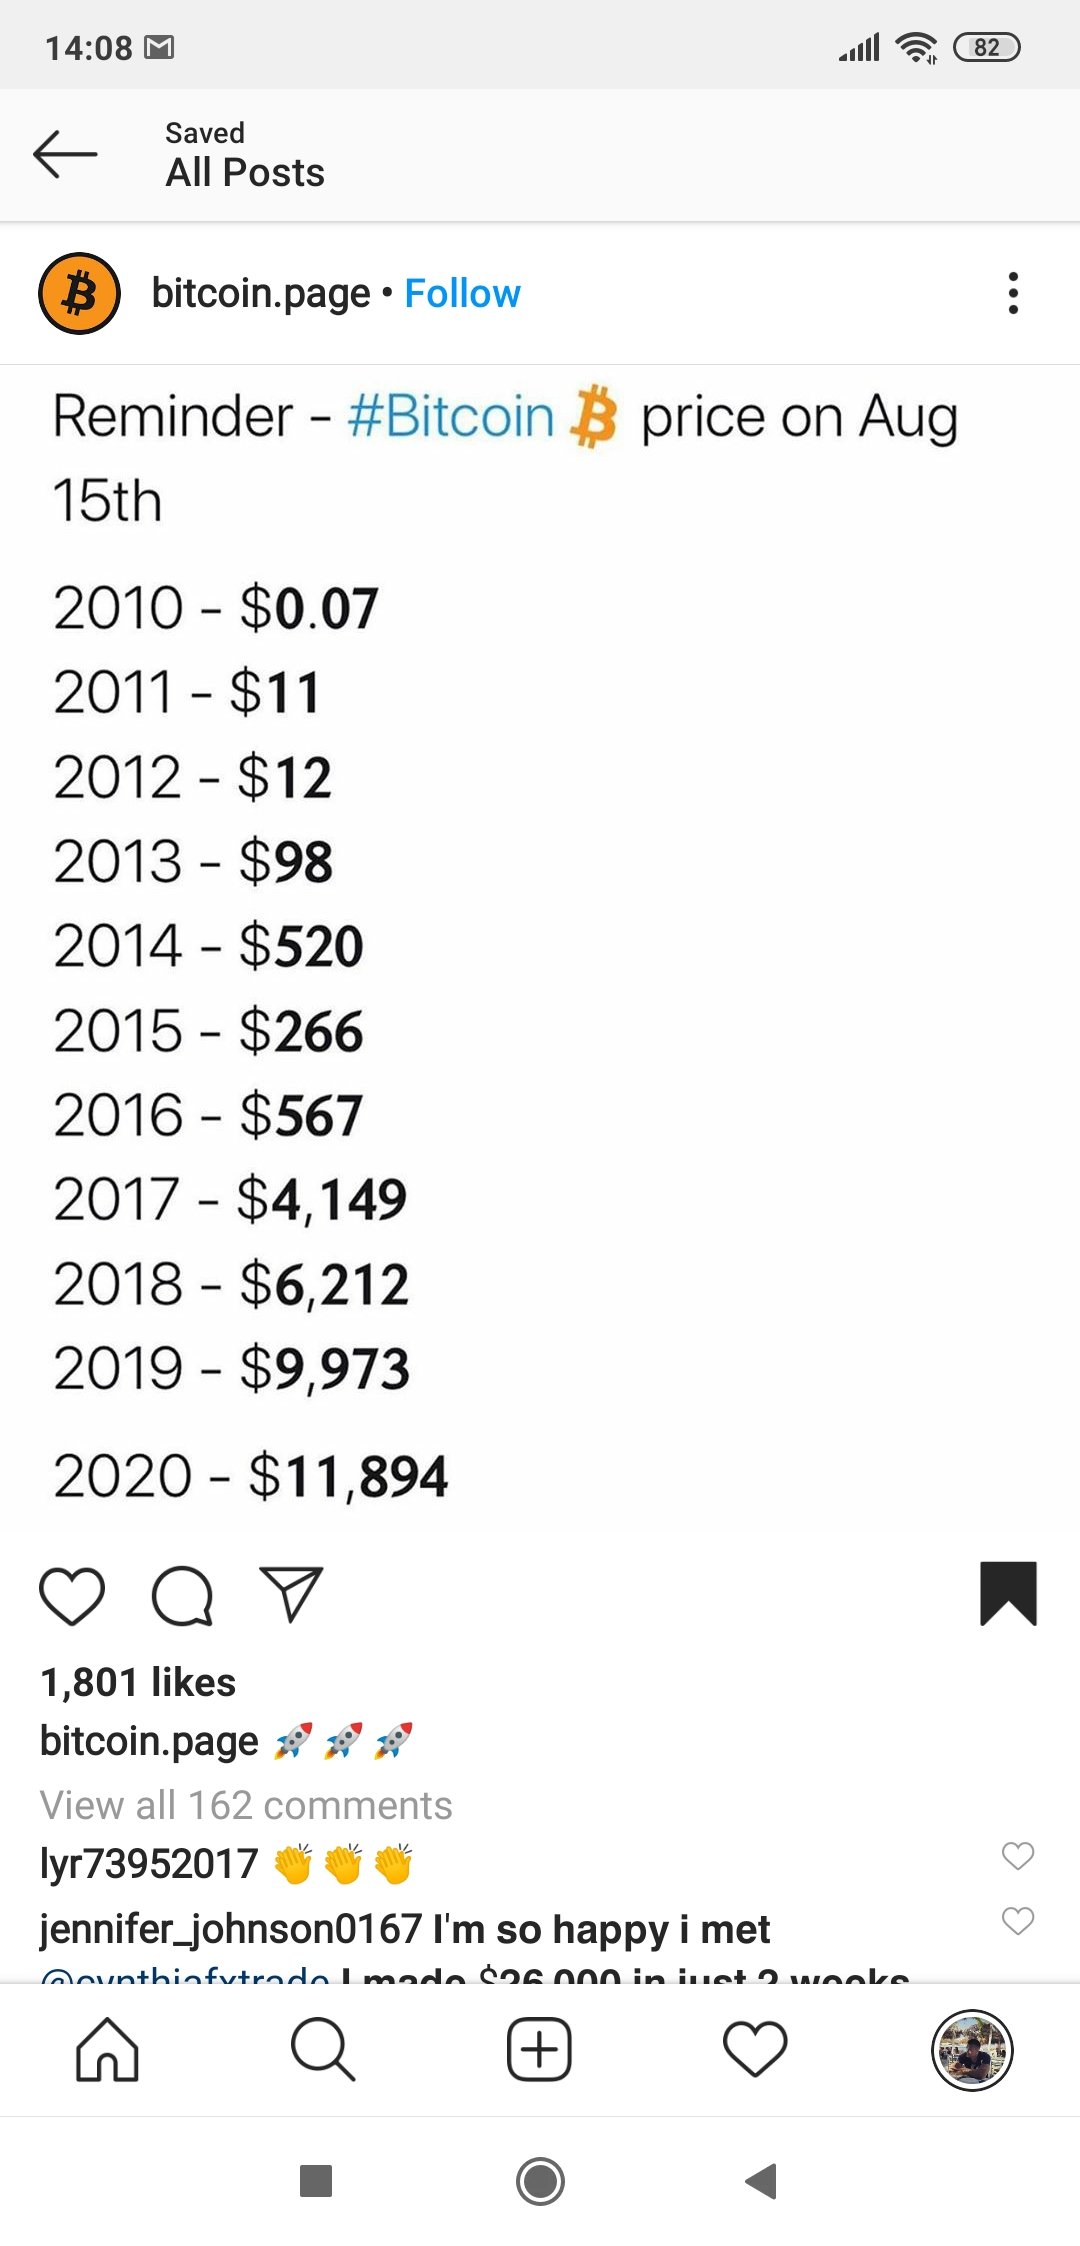View all 162 comments
The height and width of the screenshot is (2246, 1080).
point(246,1805)
